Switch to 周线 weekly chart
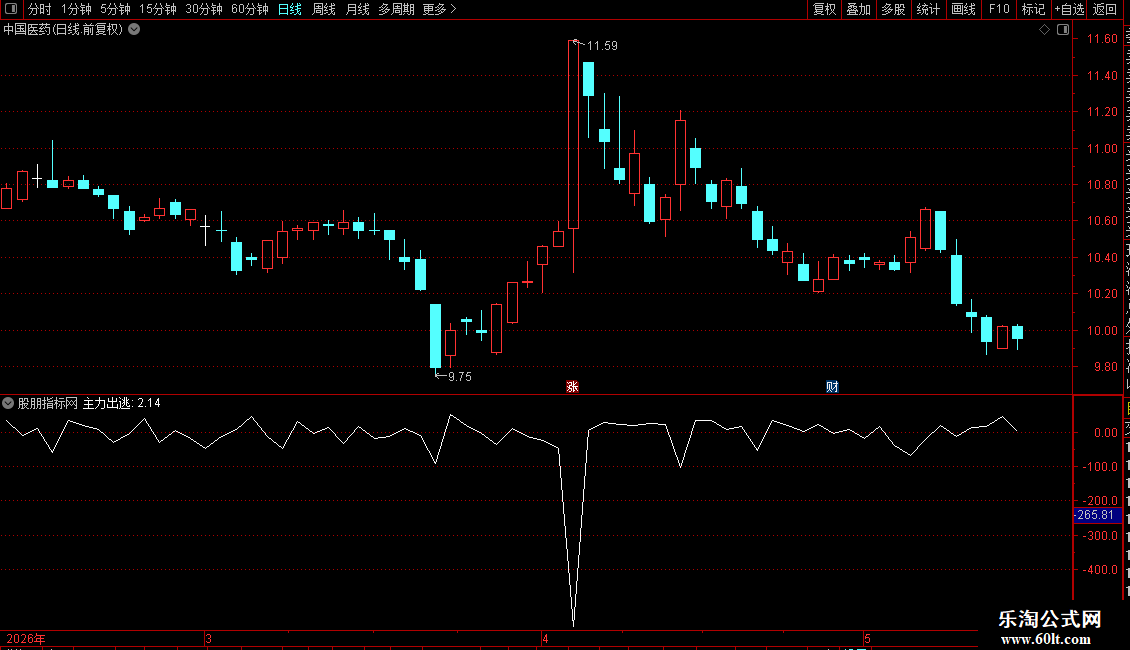Viewport: 1130px width, 650px height. coord(324,9)
